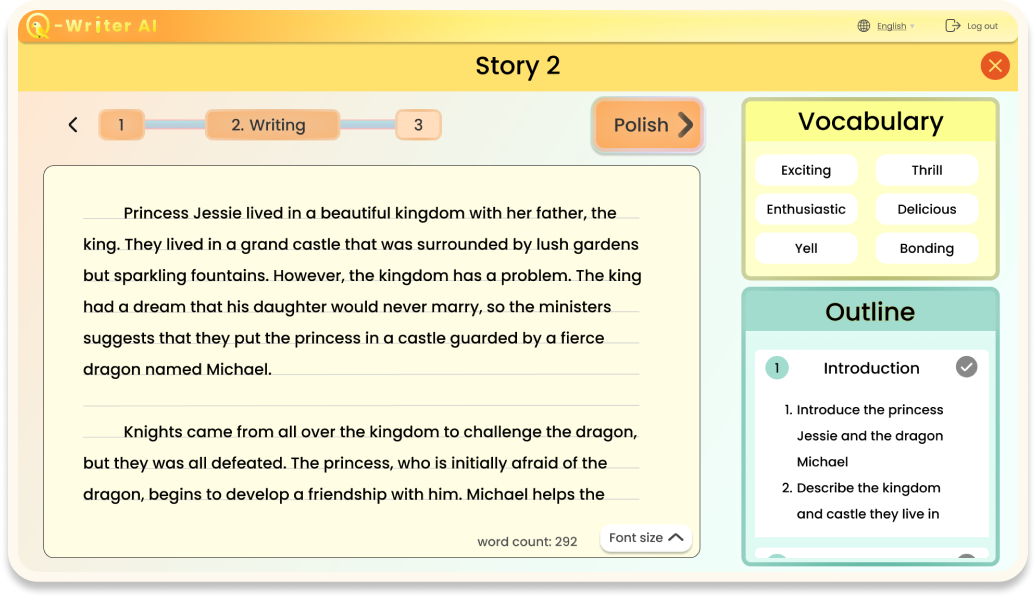Click the Introduction number 1 badge
Image resolution: width=1036 pixels, height=598 pixels.
[x=777, y=367]
